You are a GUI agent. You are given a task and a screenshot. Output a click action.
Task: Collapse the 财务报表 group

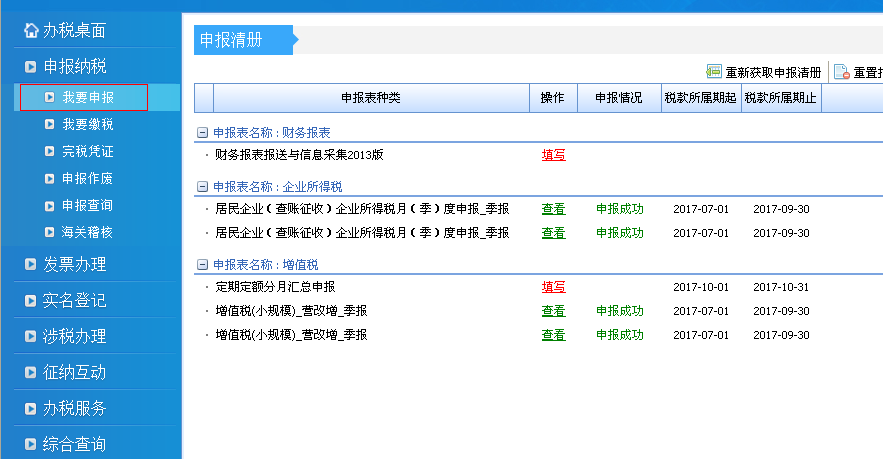click(x=202, y=132)
